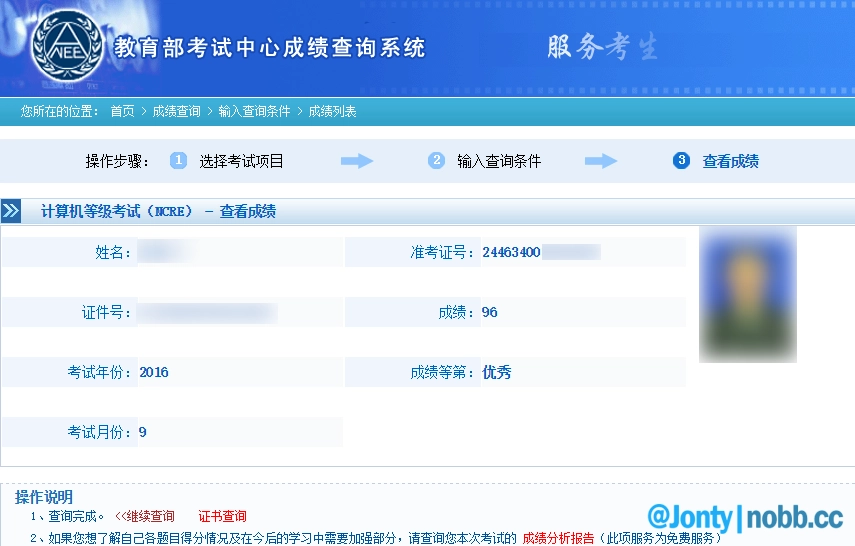855x546 pixels.
Task: Click the NEEA logo in the header
Action: click(x=69, y=45)
